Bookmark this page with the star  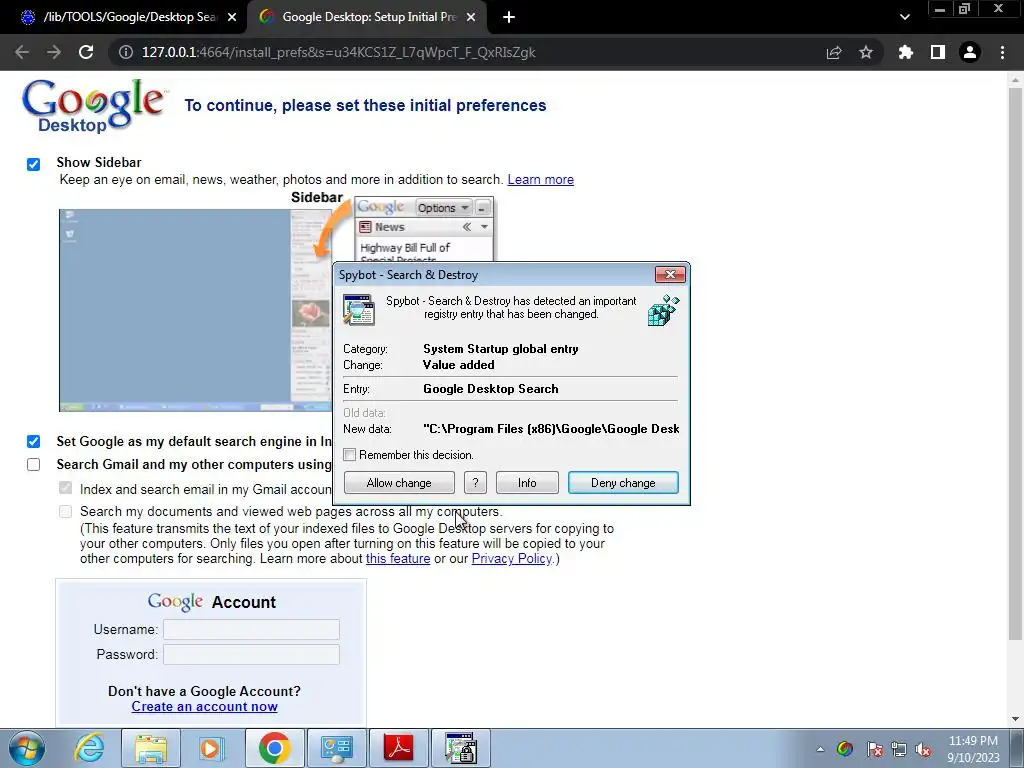tap(866, 52)
